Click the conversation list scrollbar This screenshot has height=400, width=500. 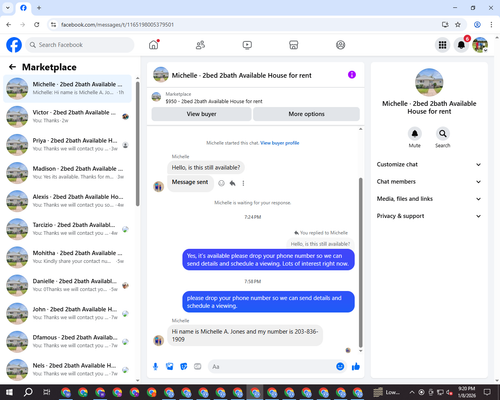[x=138, y=144]
